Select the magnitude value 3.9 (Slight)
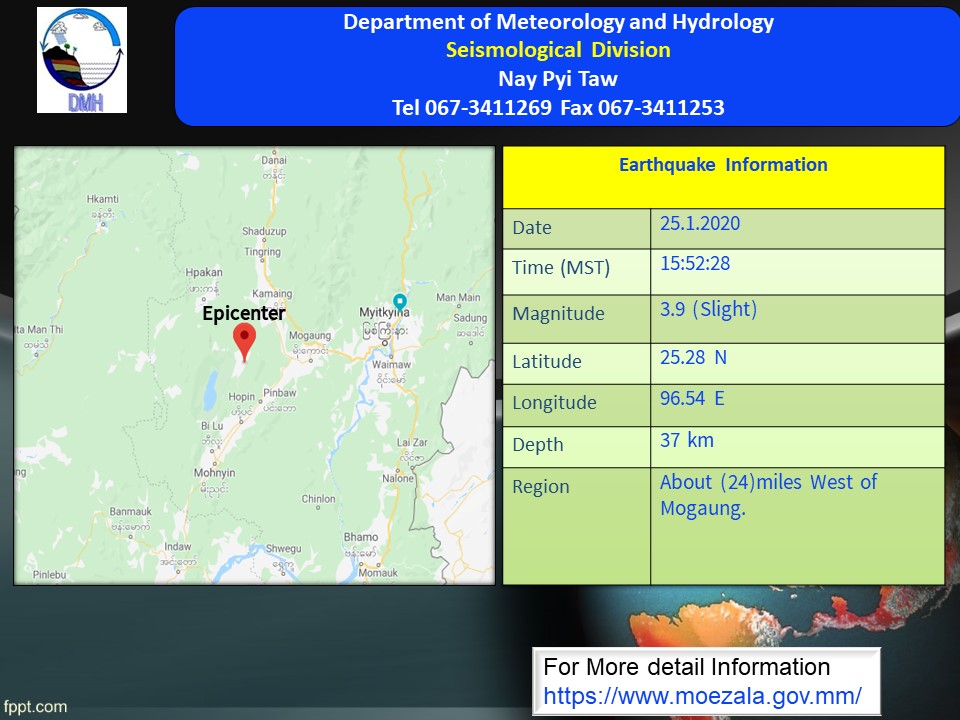Viewport: 960px width, 720px height. (708, 310)
